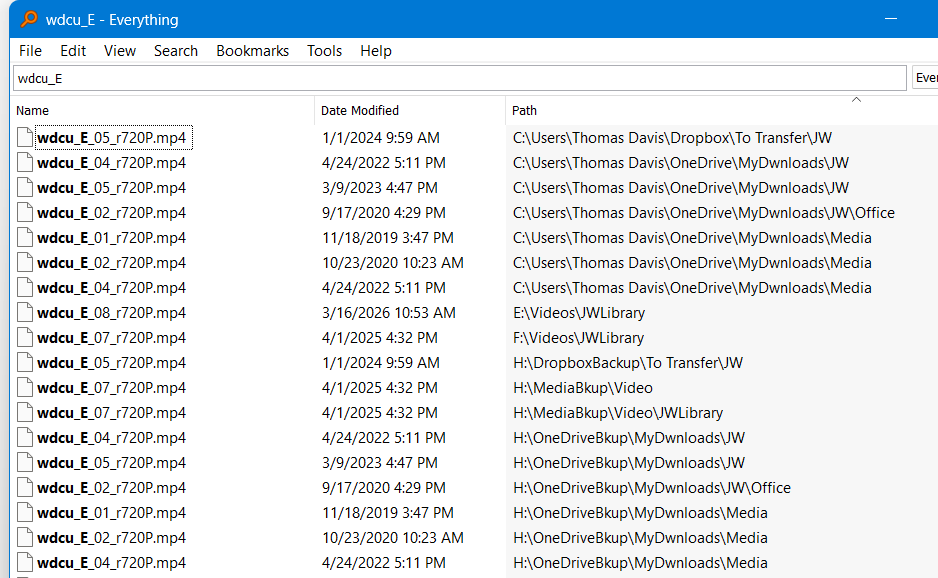The image size is (938, 578).
Task: Select the 10/23/2020 wdcu_E_02 in H:\OneDriveBkup Media
Action: (x=111, y=538)
